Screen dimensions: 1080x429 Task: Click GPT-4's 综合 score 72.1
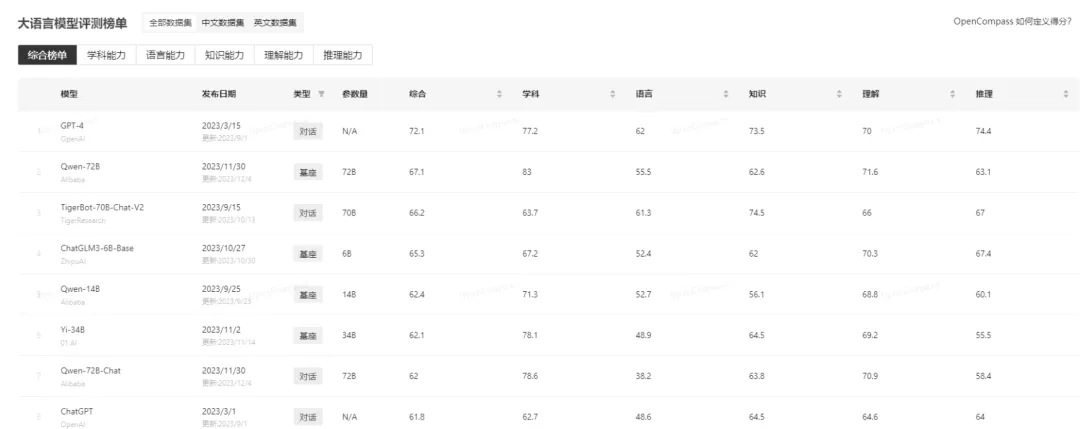[417, 131]
